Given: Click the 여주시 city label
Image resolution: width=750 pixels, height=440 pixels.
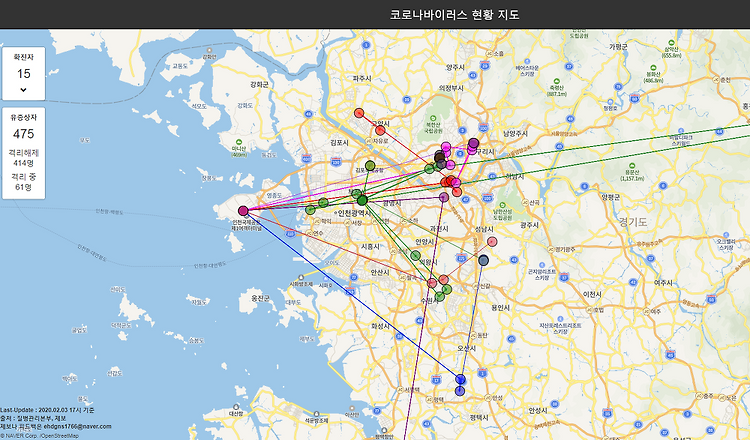Looking at the screenshot, I should 663,283.
